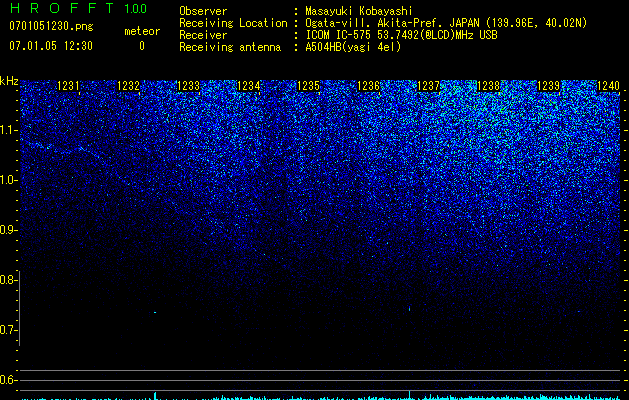The image size is (629, 400).
Task: Select the version number 1.0.0
Action: pyautogui.click(x=135, y=8)
